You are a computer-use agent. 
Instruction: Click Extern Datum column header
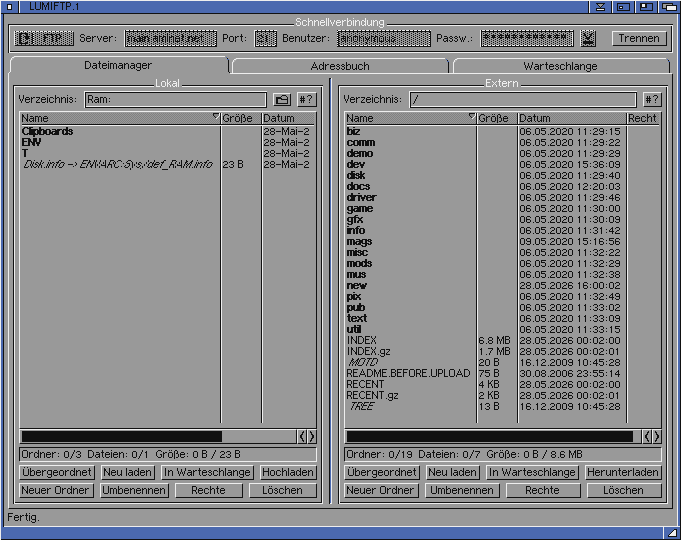[x=572, y=118]
